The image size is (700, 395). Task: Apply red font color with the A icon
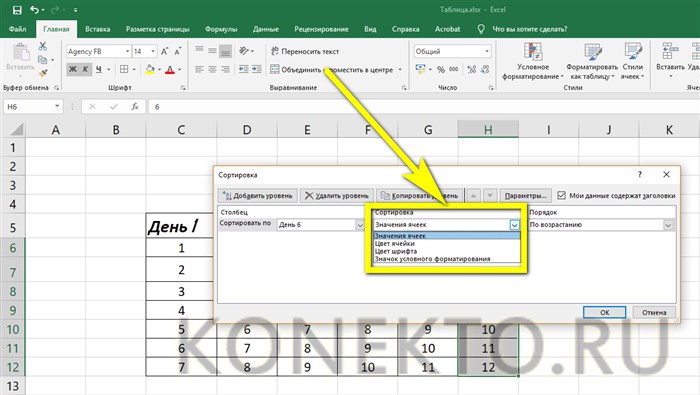tap(170, 69)
